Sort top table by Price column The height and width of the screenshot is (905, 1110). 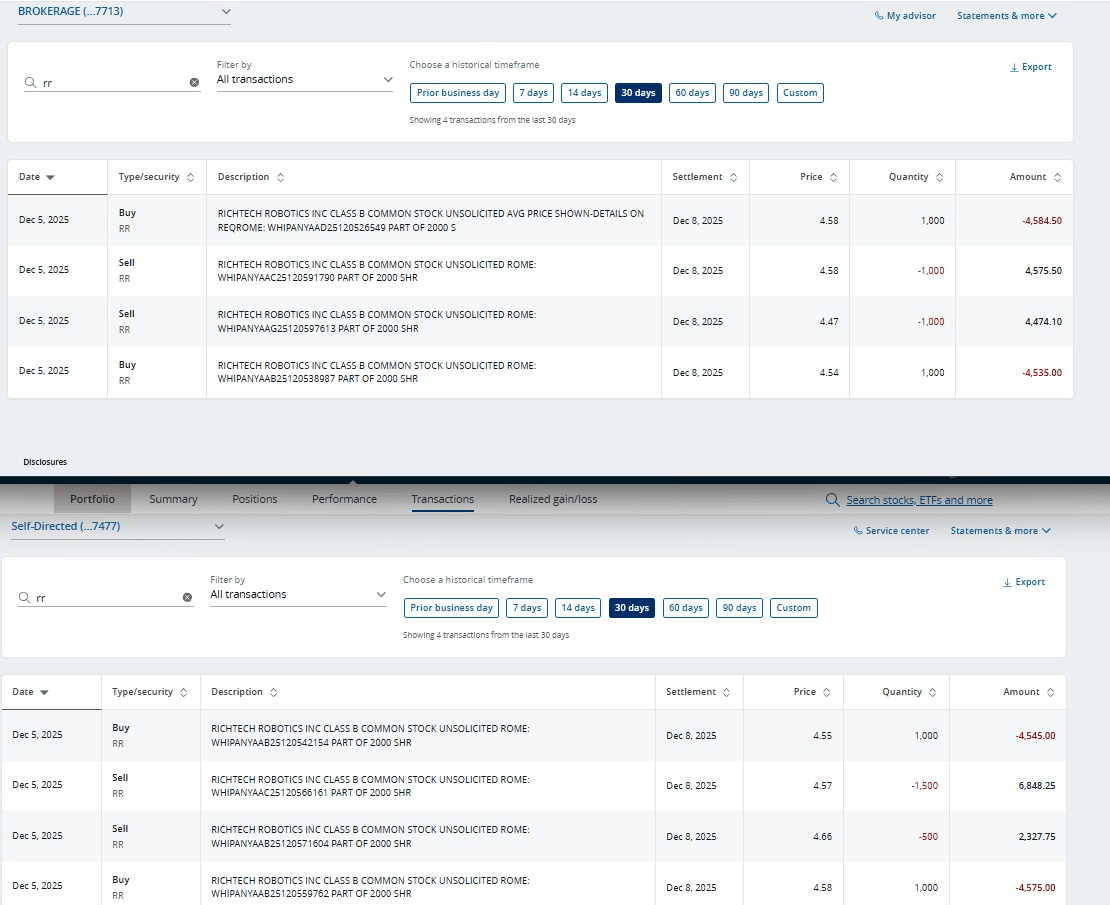(x=834, y=177)
